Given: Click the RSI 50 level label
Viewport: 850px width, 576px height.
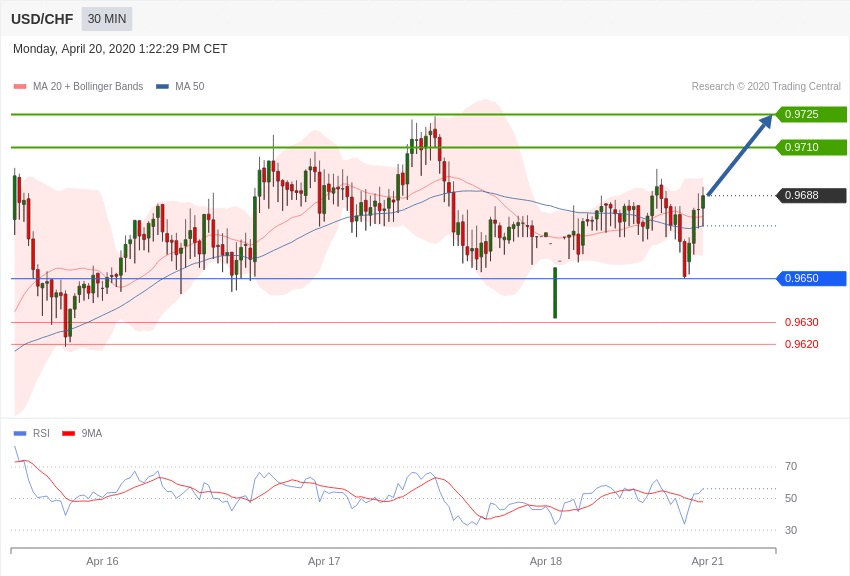Looking at the screenshot, I should [791, 498].
